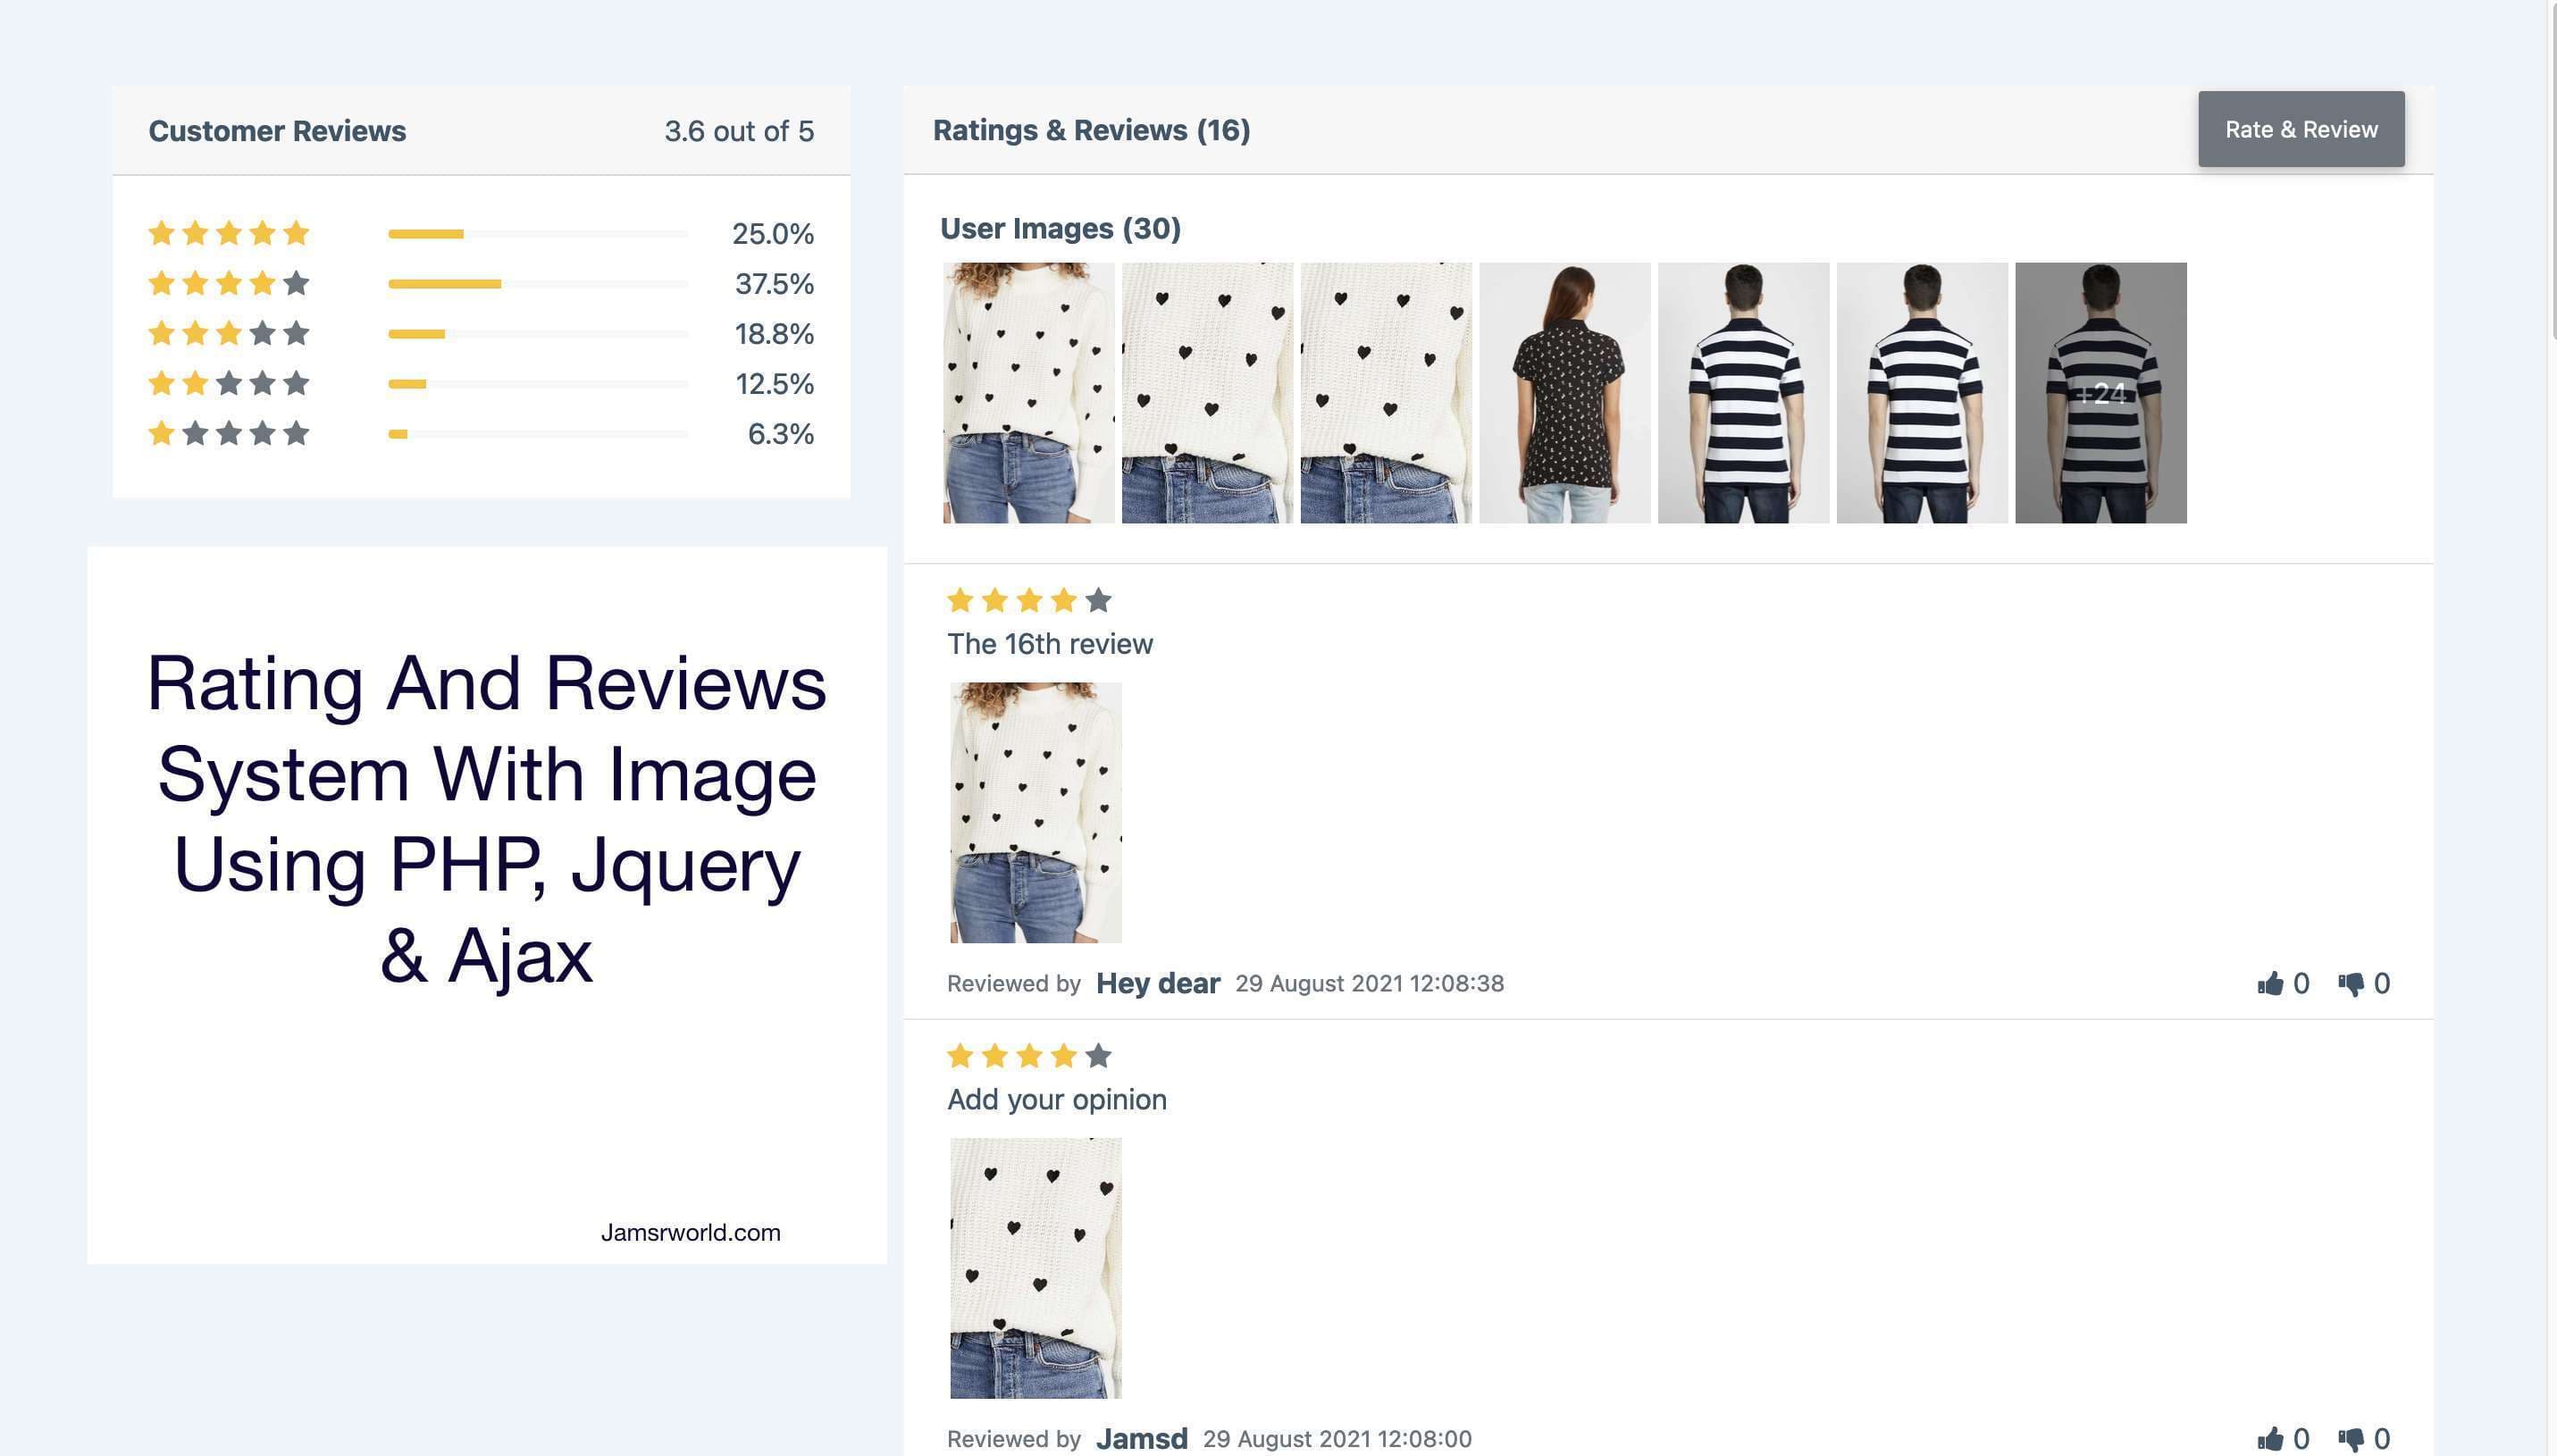Image resolution: width=2557 pixels, height=1456 pixels.
Task: Like the 16th review with thumbs up
Action: [x=2270, y=984]
